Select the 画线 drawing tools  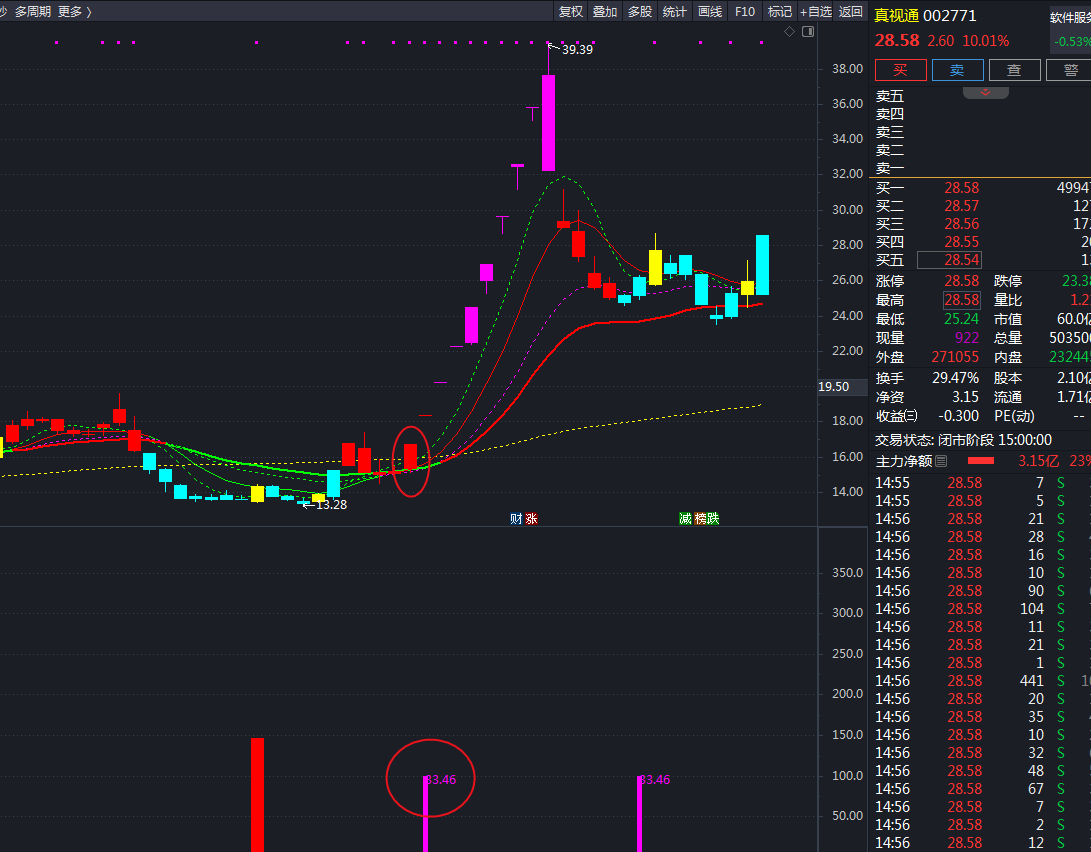click(710, 12)
